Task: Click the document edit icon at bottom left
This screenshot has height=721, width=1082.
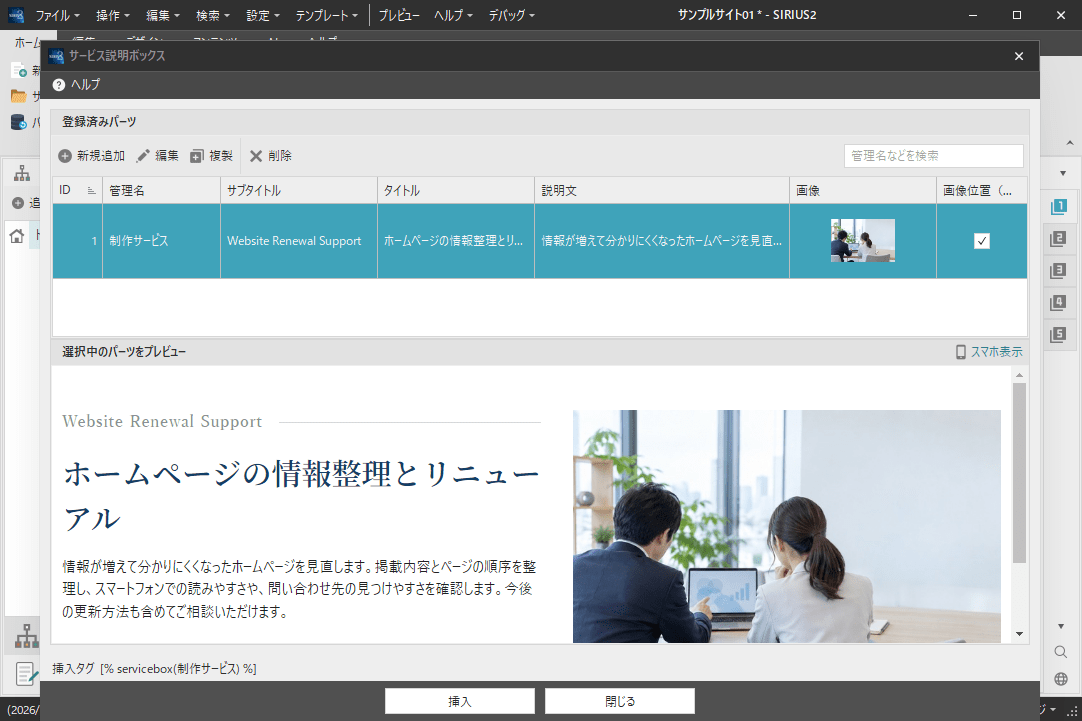Action: tap(26, 673)
